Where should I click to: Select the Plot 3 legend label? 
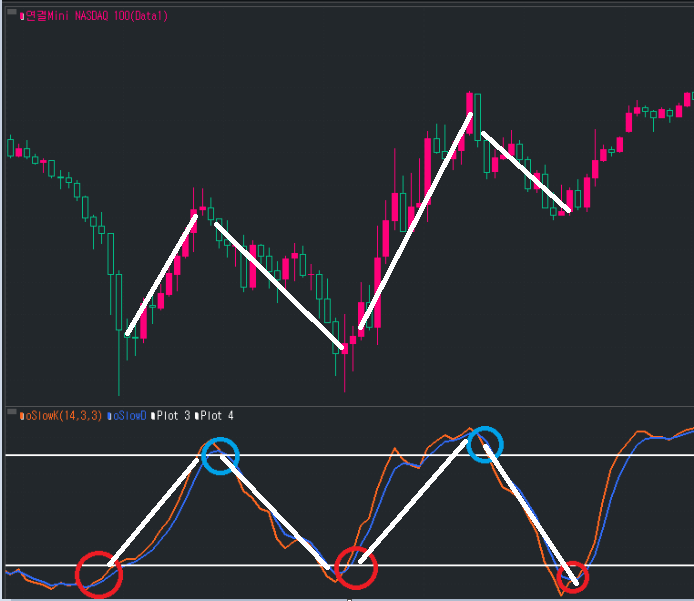pyautogui.click(x=174, y=416)
